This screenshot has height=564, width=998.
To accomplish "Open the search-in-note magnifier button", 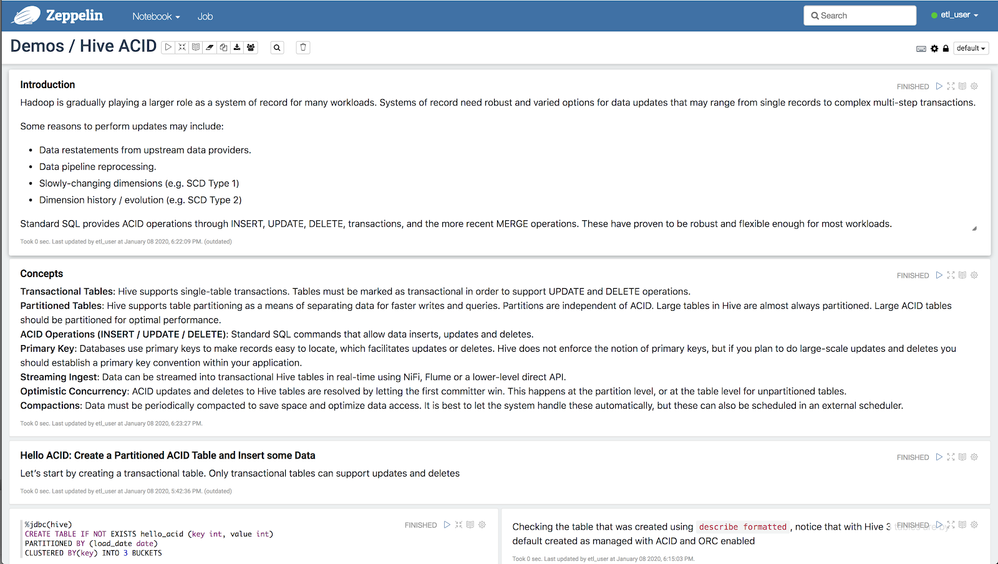I will point(277,47).
